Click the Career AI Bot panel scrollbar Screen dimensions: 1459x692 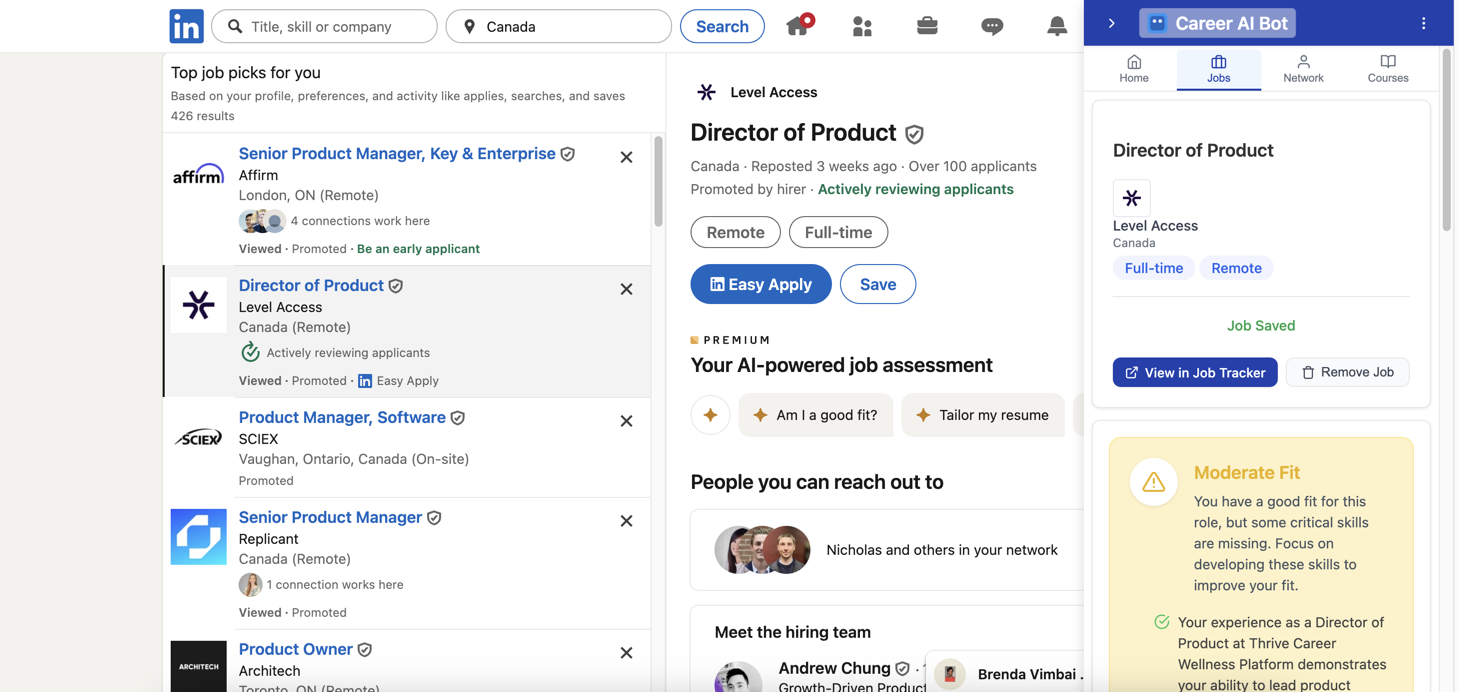point(1446,140)
